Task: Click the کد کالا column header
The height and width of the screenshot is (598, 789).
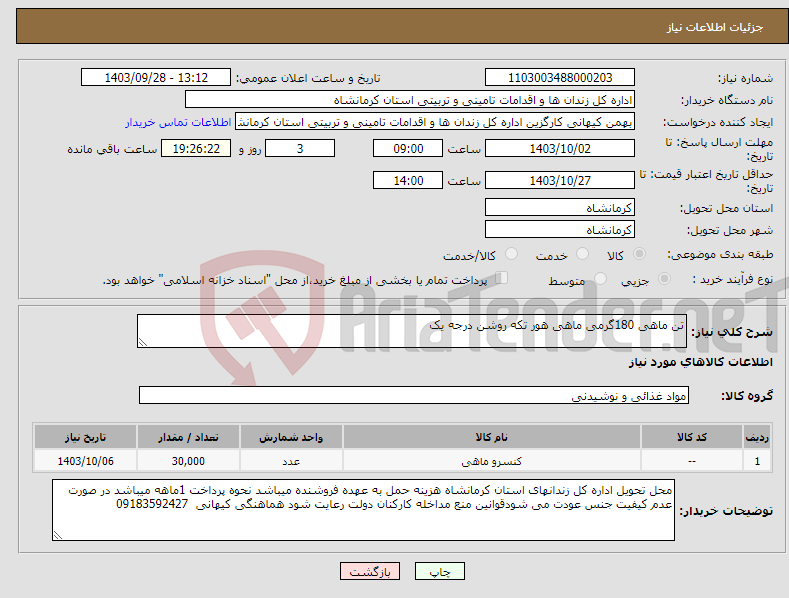Action: (x=692, y=437)
